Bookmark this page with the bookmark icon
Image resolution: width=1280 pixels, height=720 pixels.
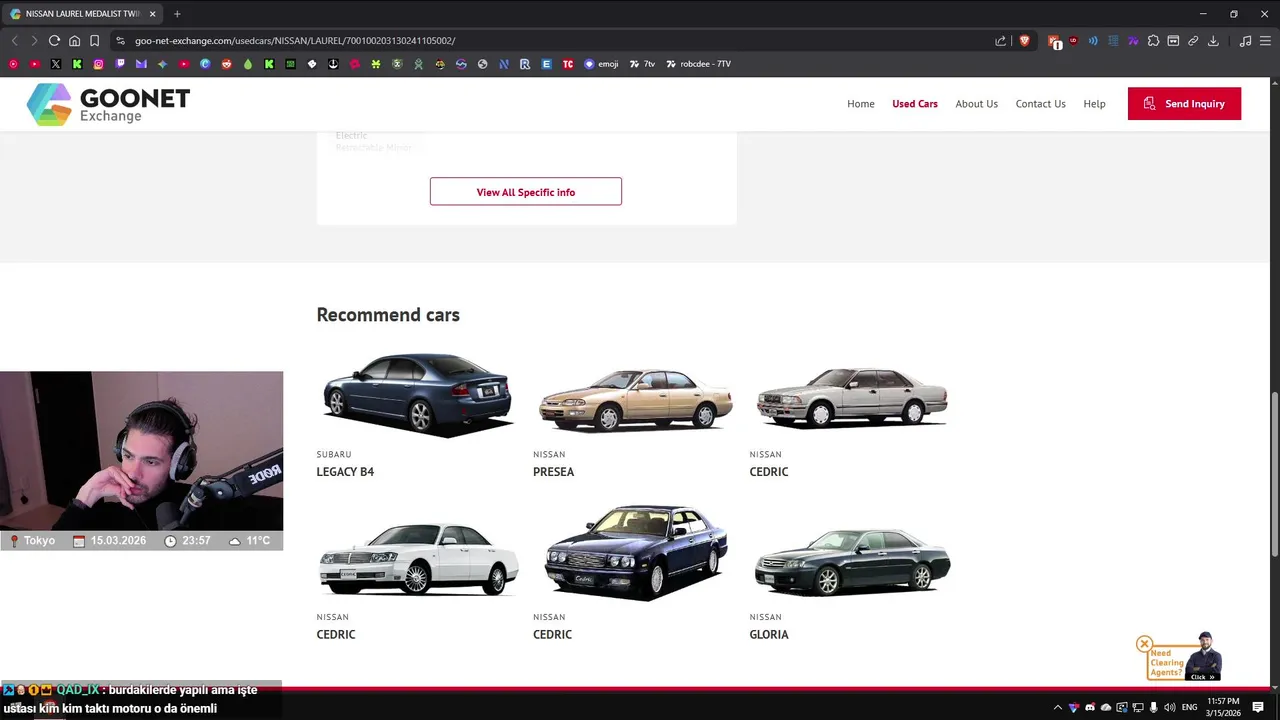94,41
